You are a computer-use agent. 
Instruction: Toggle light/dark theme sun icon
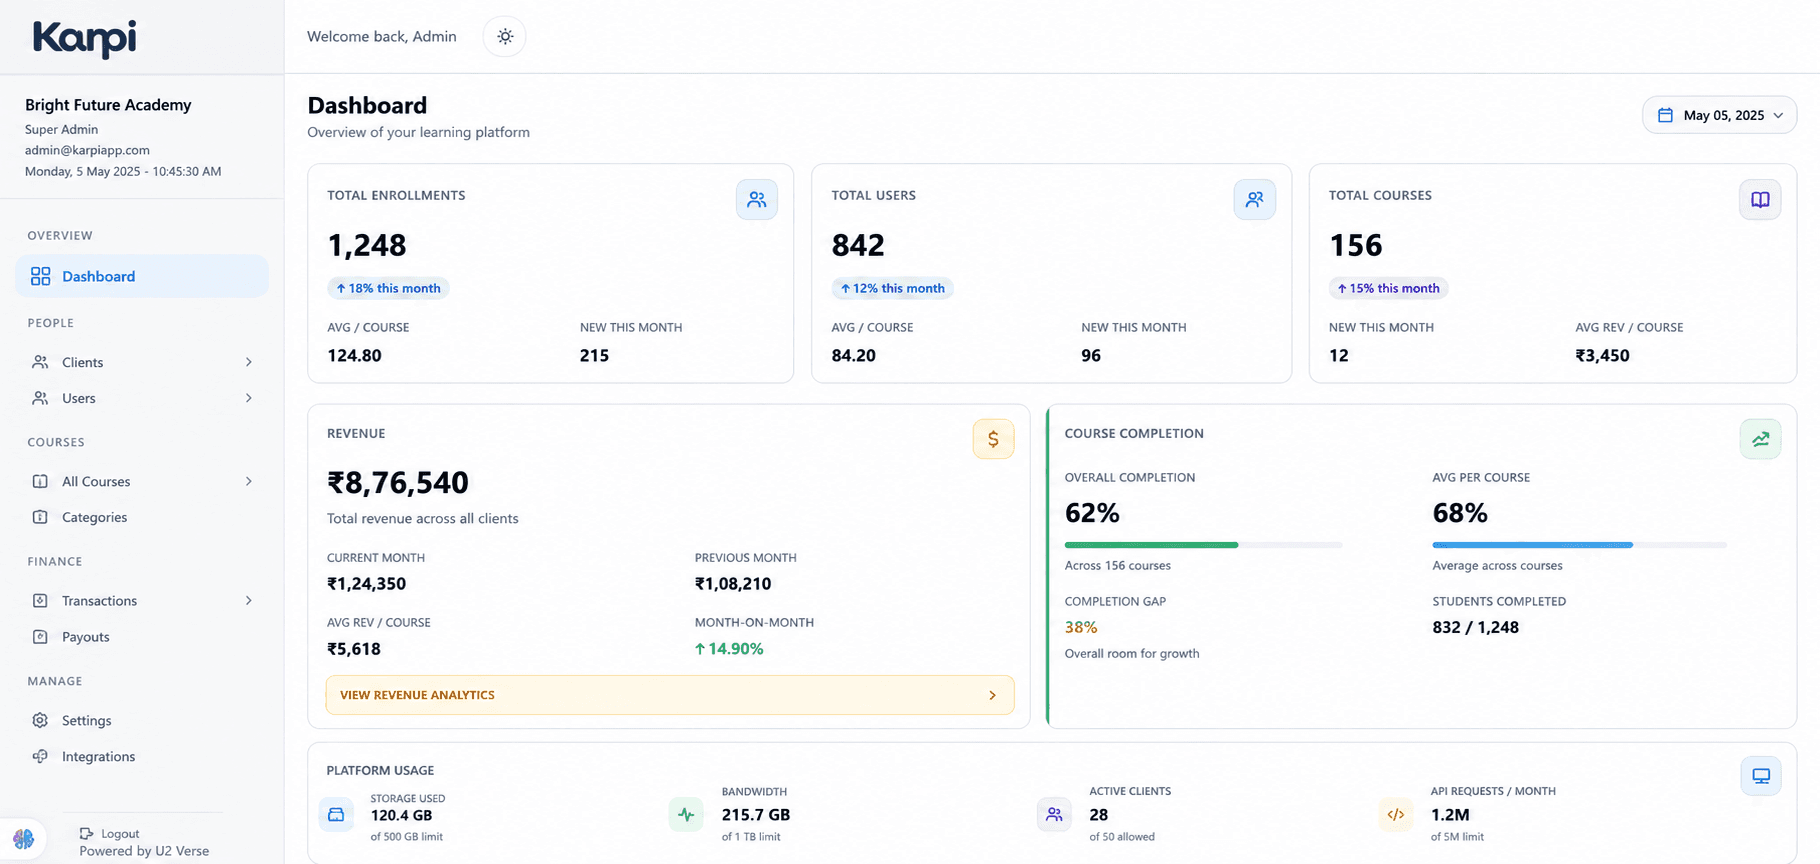click(505, 37)
